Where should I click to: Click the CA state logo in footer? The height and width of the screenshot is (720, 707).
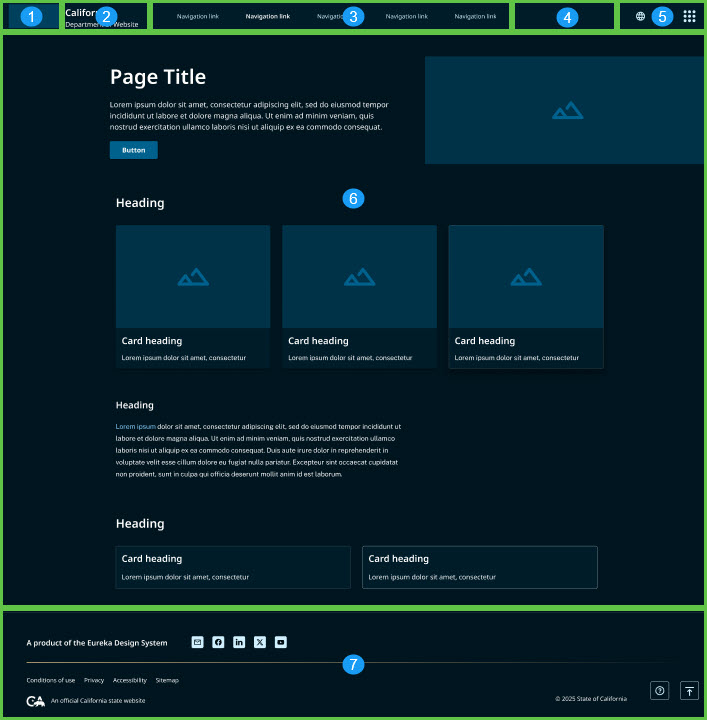(35, 701)
